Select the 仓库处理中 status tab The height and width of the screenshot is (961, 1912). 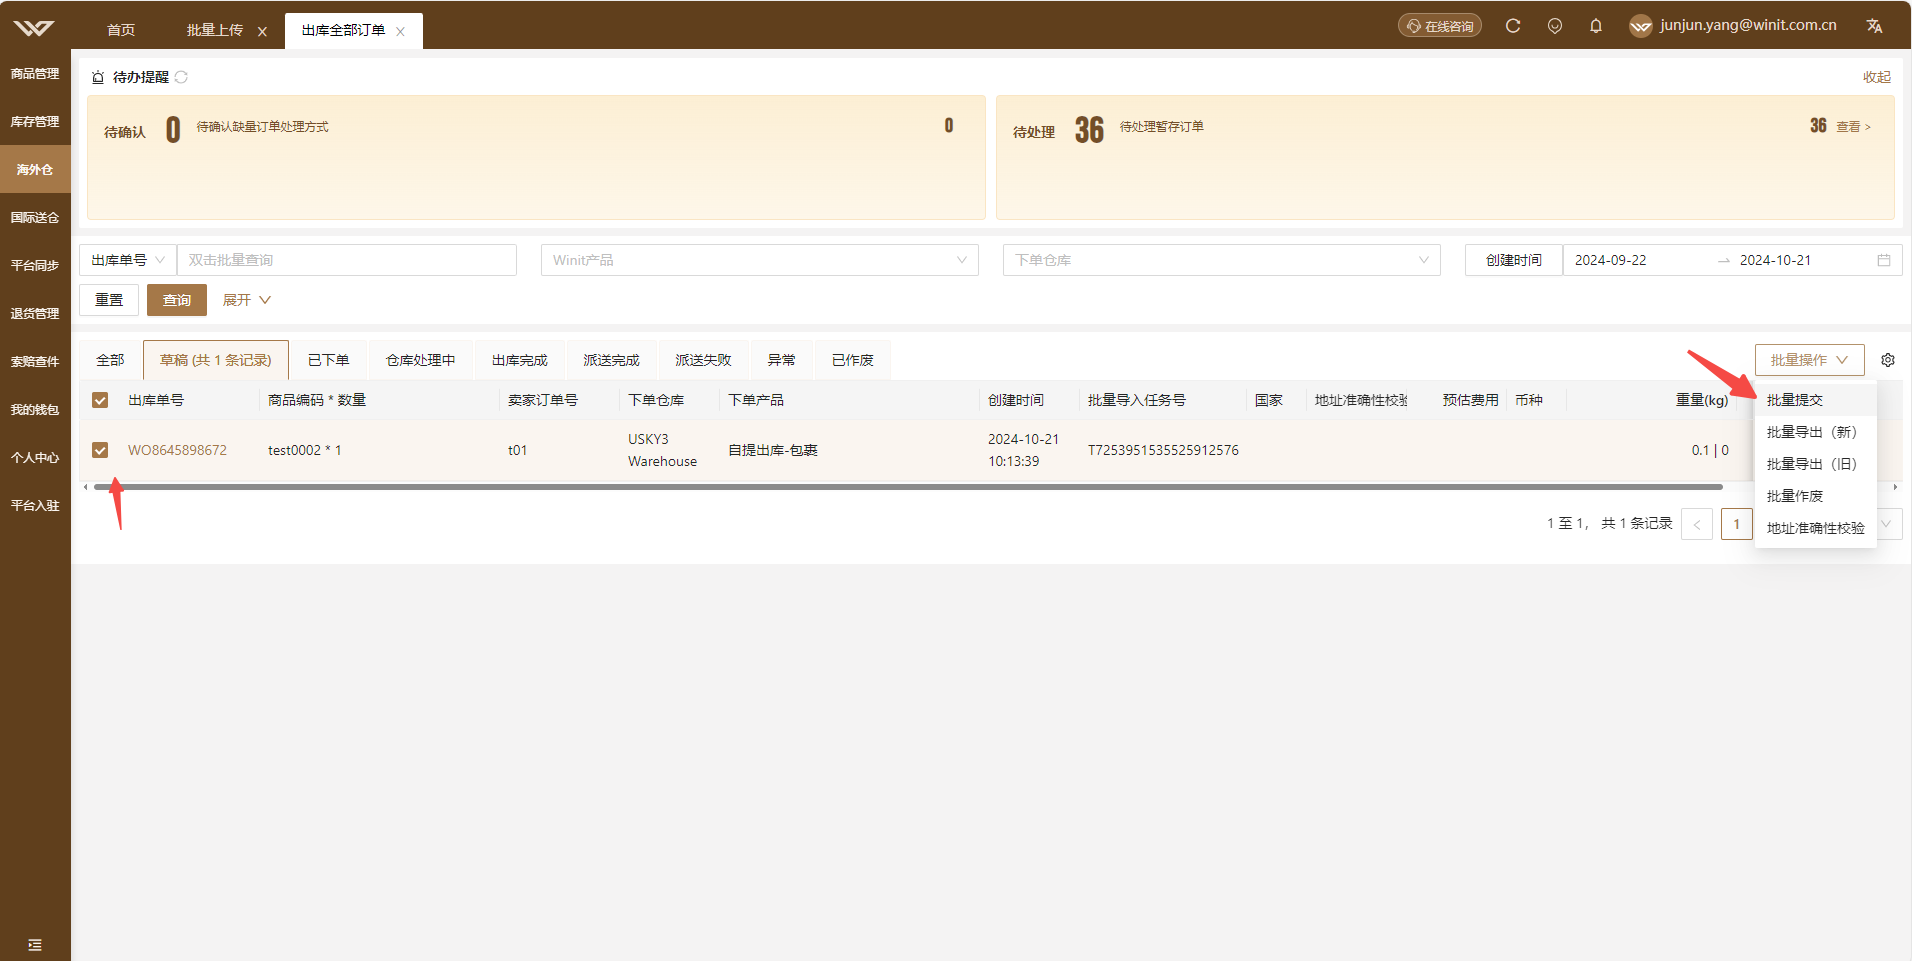point(421,360)
